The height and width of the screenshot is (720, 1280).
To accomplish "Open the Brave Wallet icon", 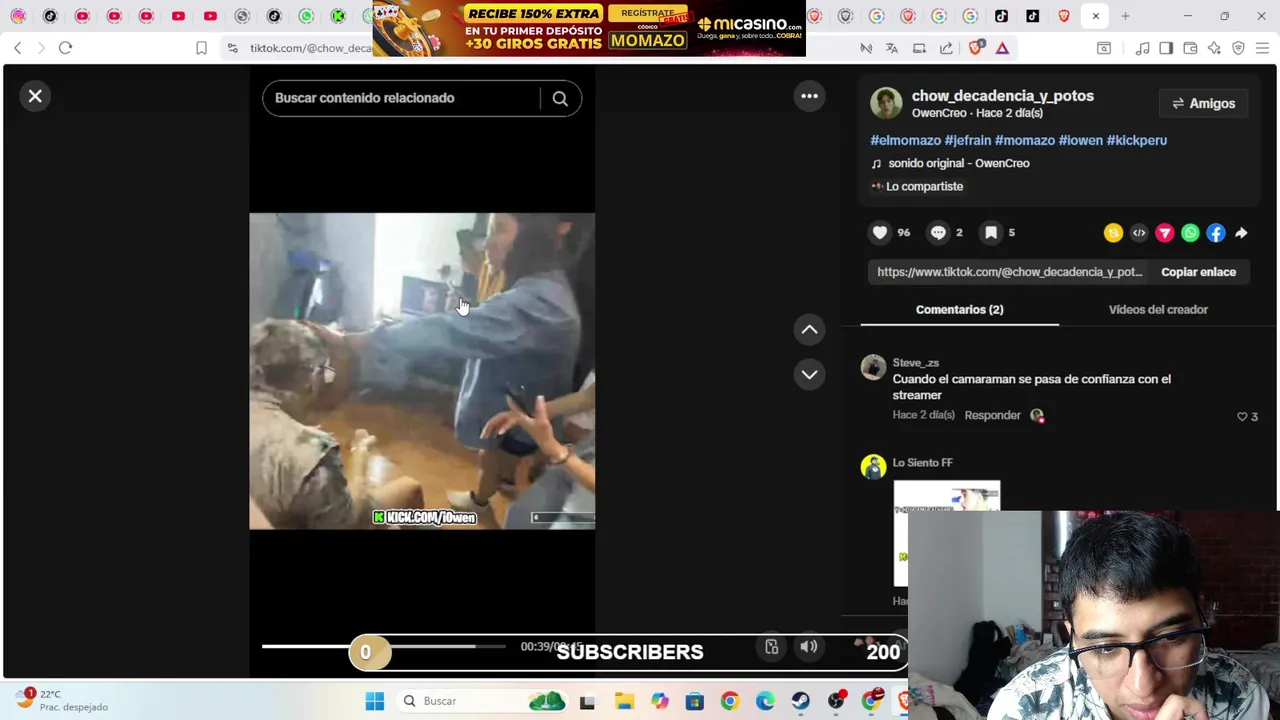I will coord(1190,48).
